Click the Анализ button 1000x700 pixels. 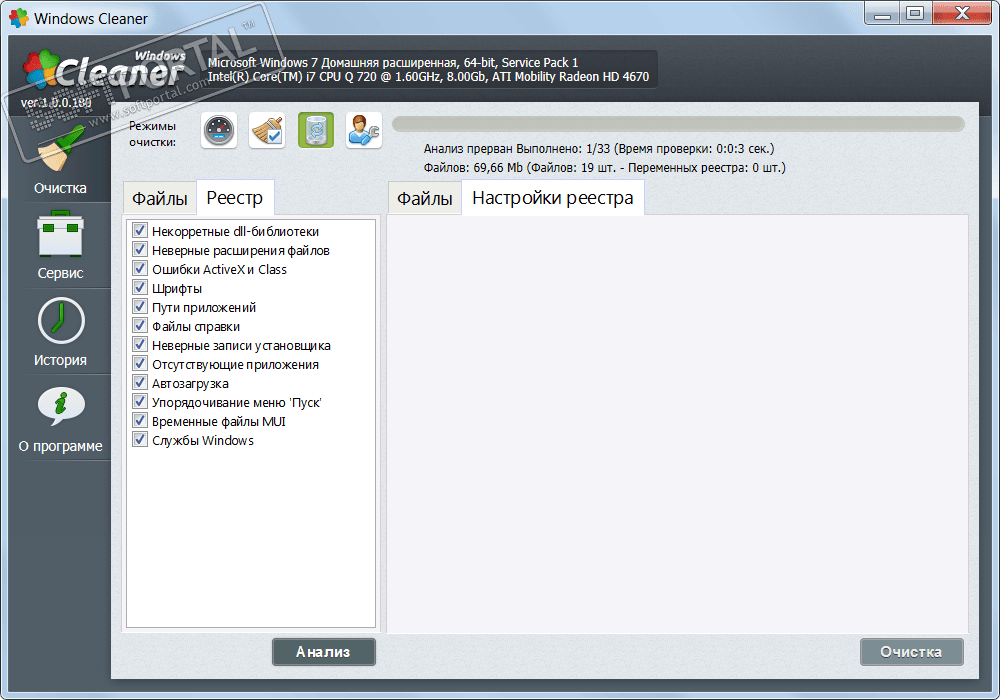pos(323,652)
